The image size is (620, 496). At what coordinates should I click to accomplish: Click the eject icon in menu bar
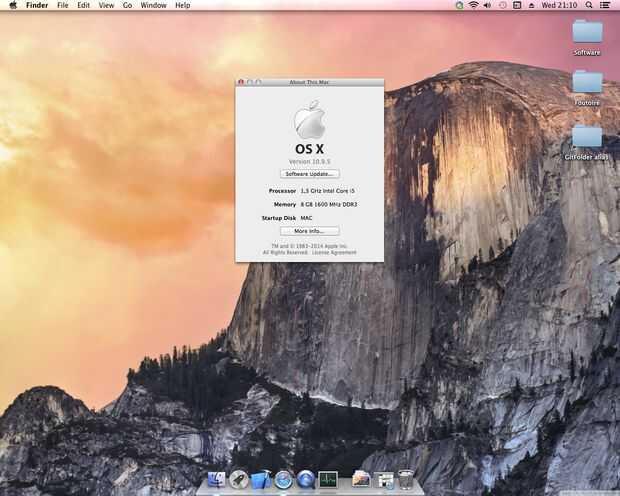[531, 5]
